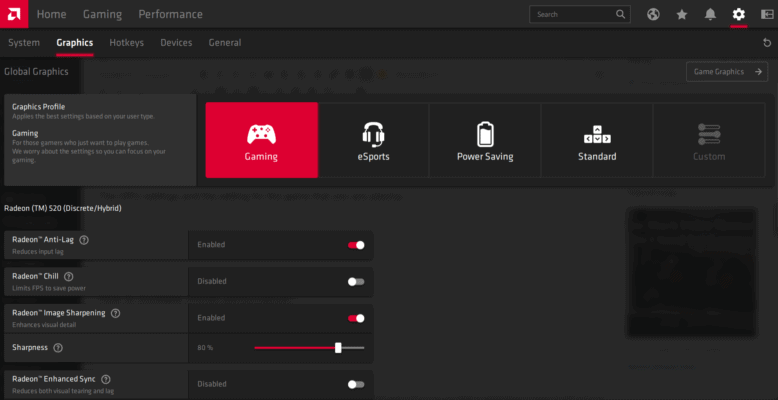Select the Standard profile tile
This screenshot has width=778, height=400.
pyautogui.click(x=597, y=140)
